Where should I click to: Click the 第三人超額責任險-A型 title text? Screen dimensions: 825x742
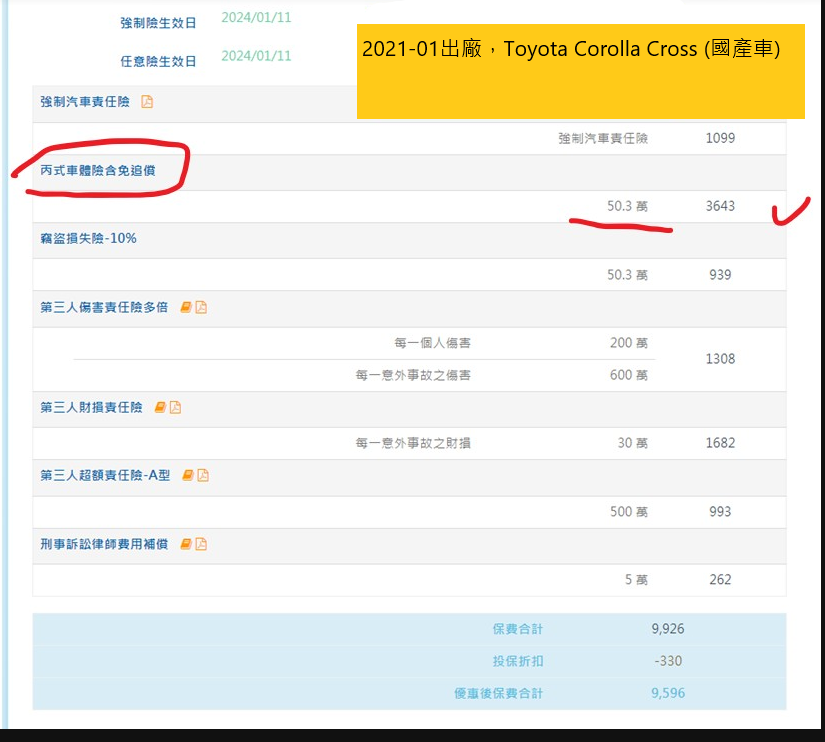coord(105,476)
